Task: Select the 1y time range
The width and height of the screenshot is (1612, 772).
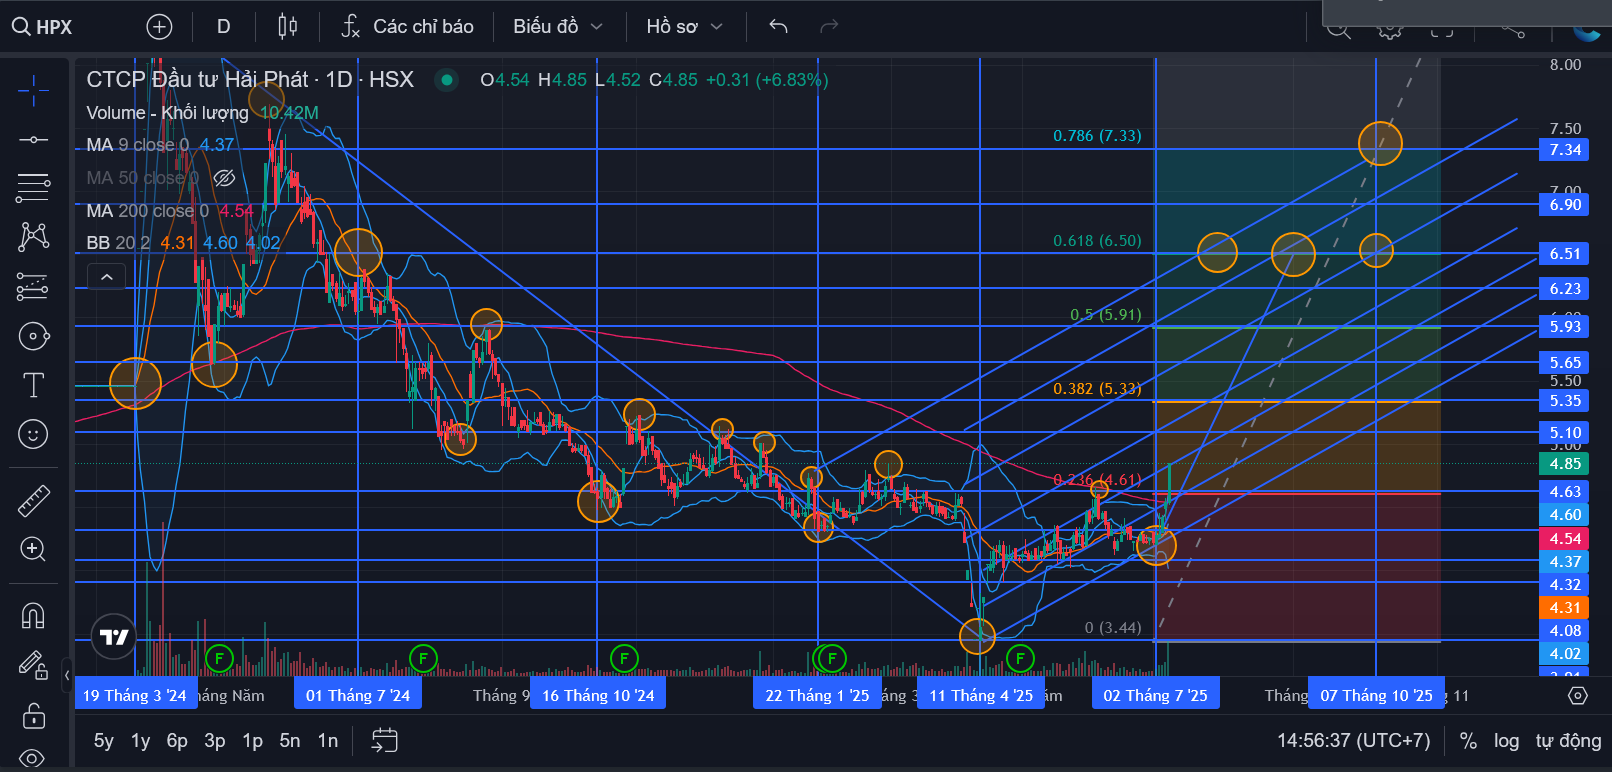Action: coord(141,741)
